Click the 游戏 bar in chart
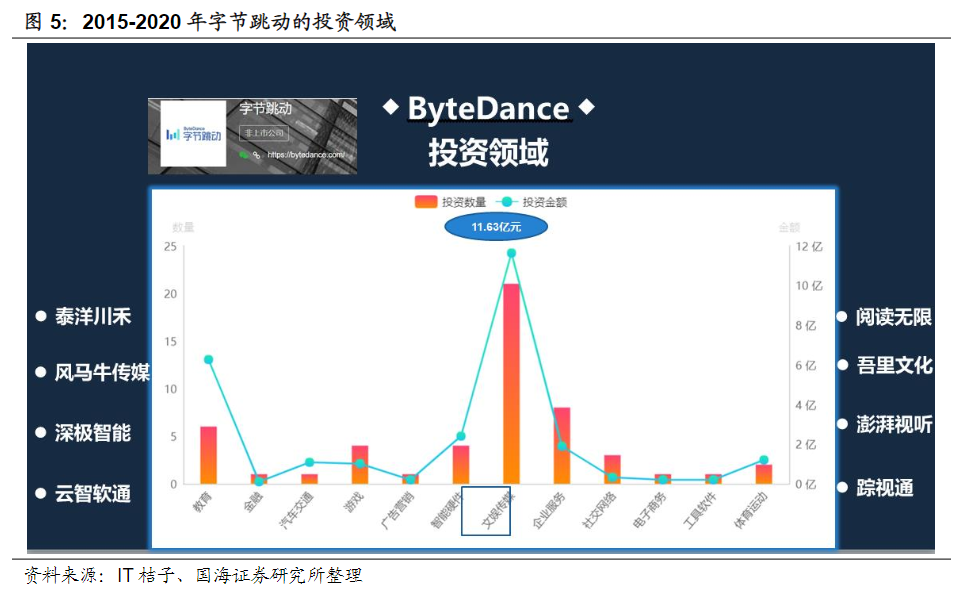The height and width of the screenshot is (603, 972). tap(360, 465)
